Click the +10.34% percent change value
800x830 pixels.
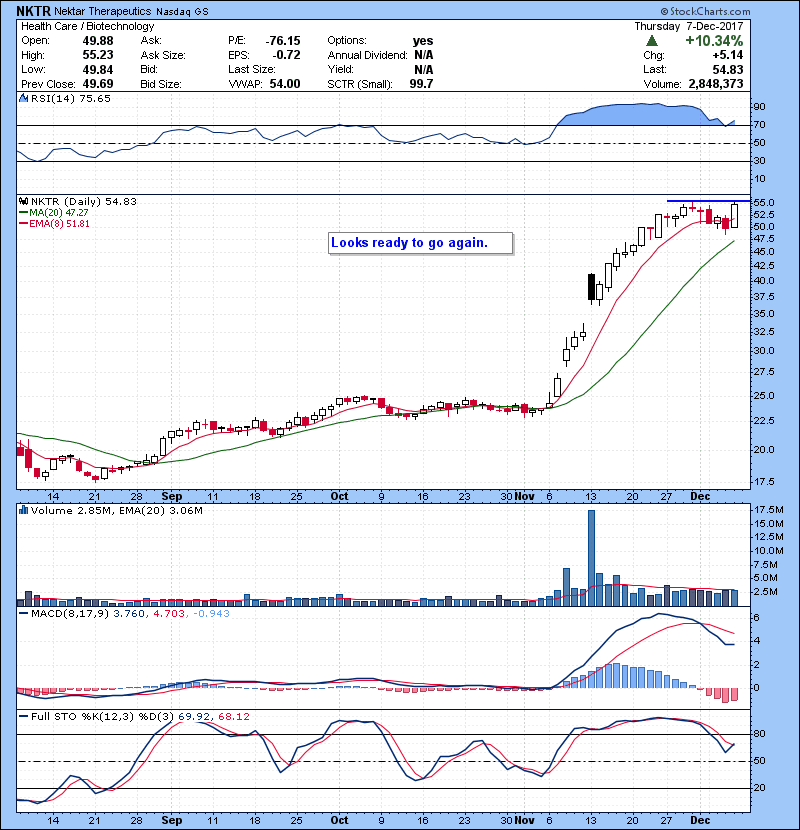pos(714,41)
